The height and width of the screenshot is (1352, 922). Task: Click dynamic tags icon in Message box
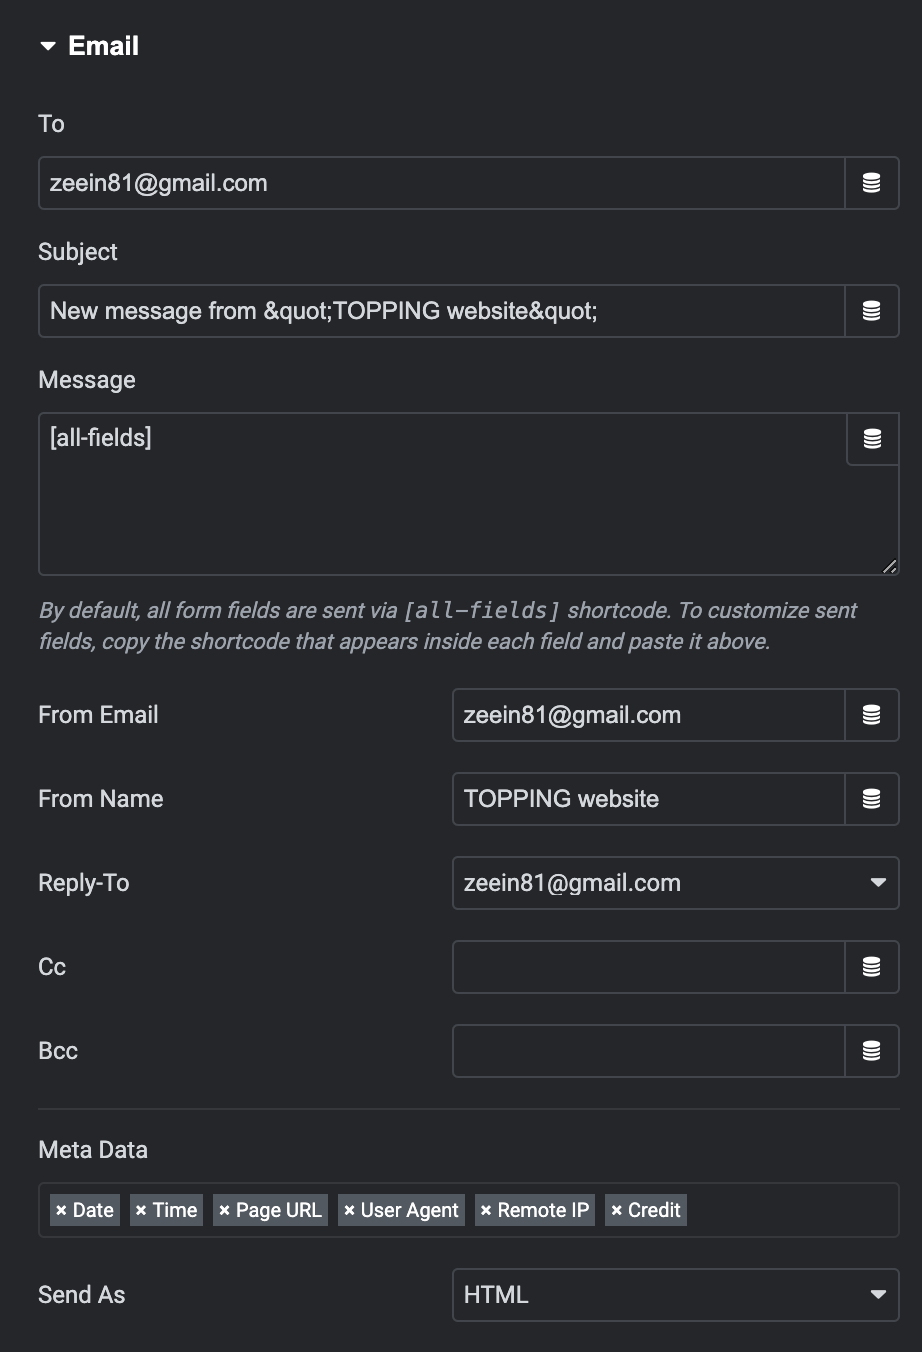(872, 439)
